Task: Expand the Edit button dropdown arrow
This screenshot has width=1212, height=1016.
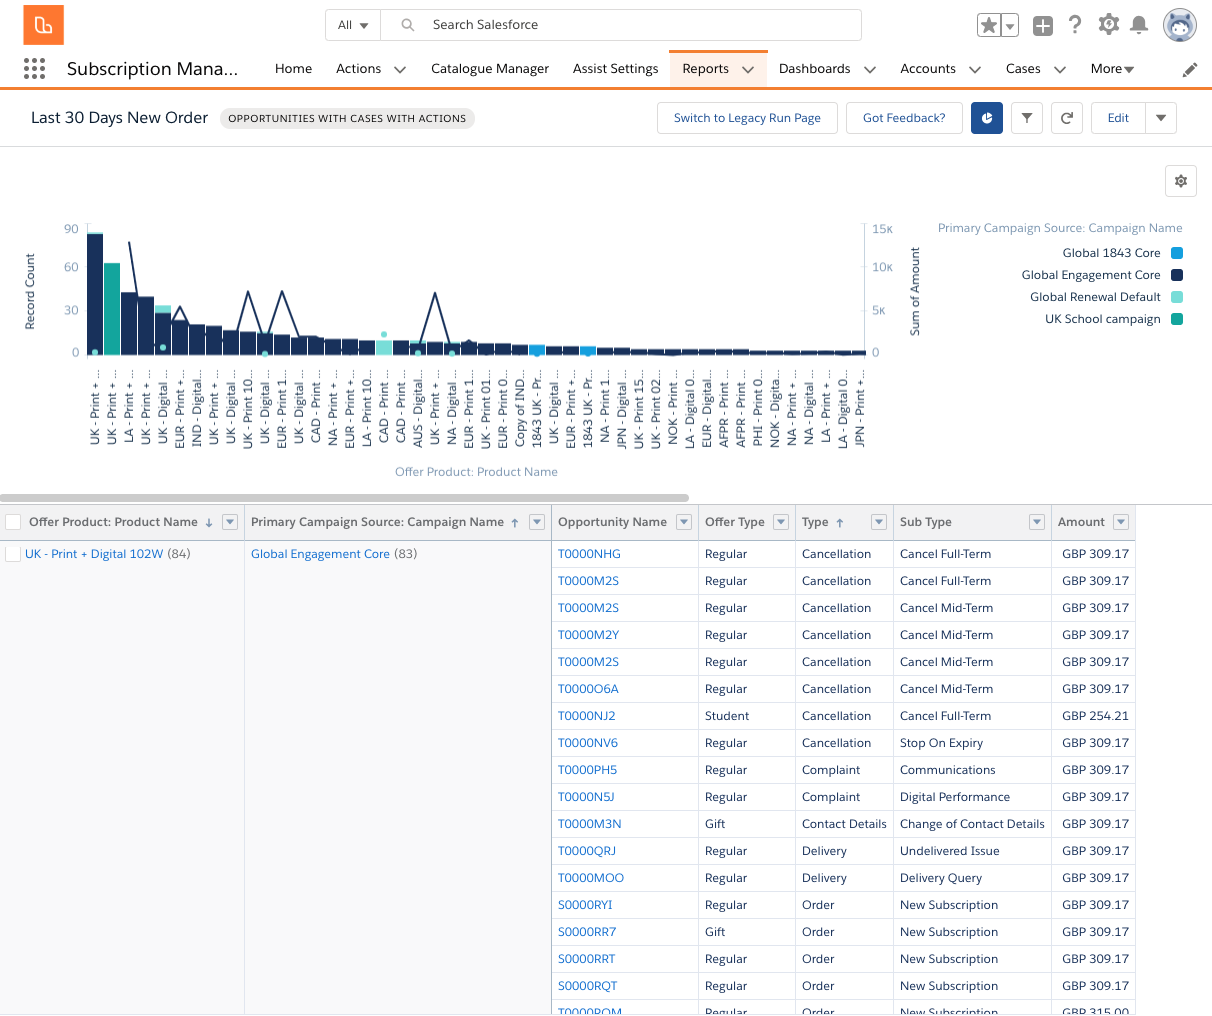Action: tap(1161, 118)
